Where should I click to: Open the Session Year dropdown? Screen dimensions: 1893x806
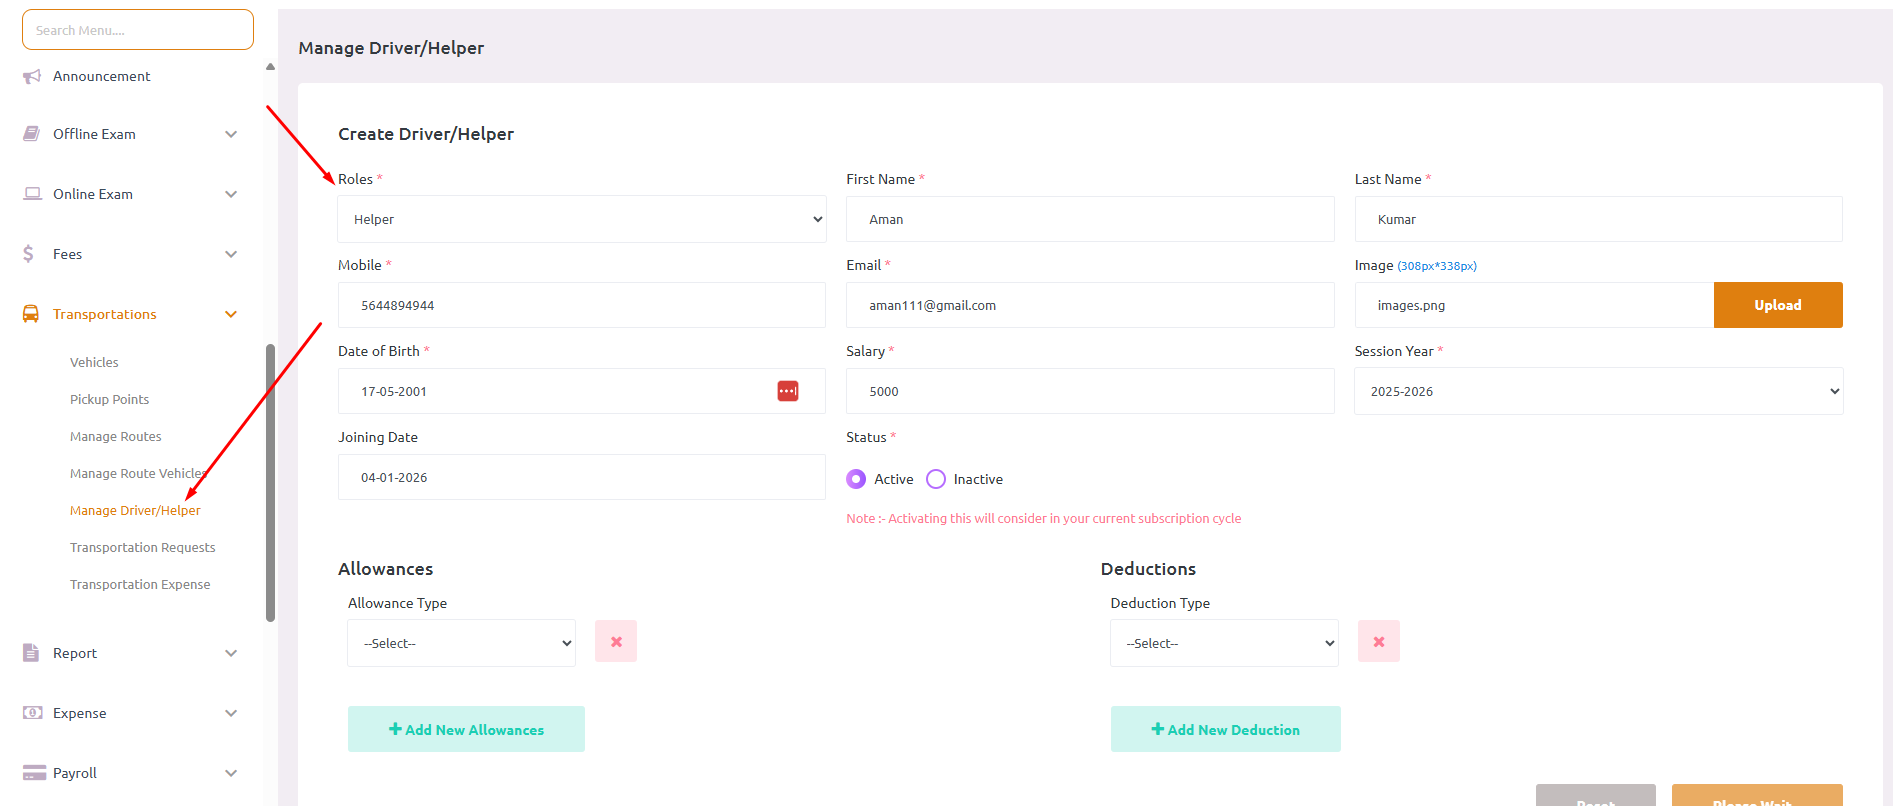coord(1597,391)
